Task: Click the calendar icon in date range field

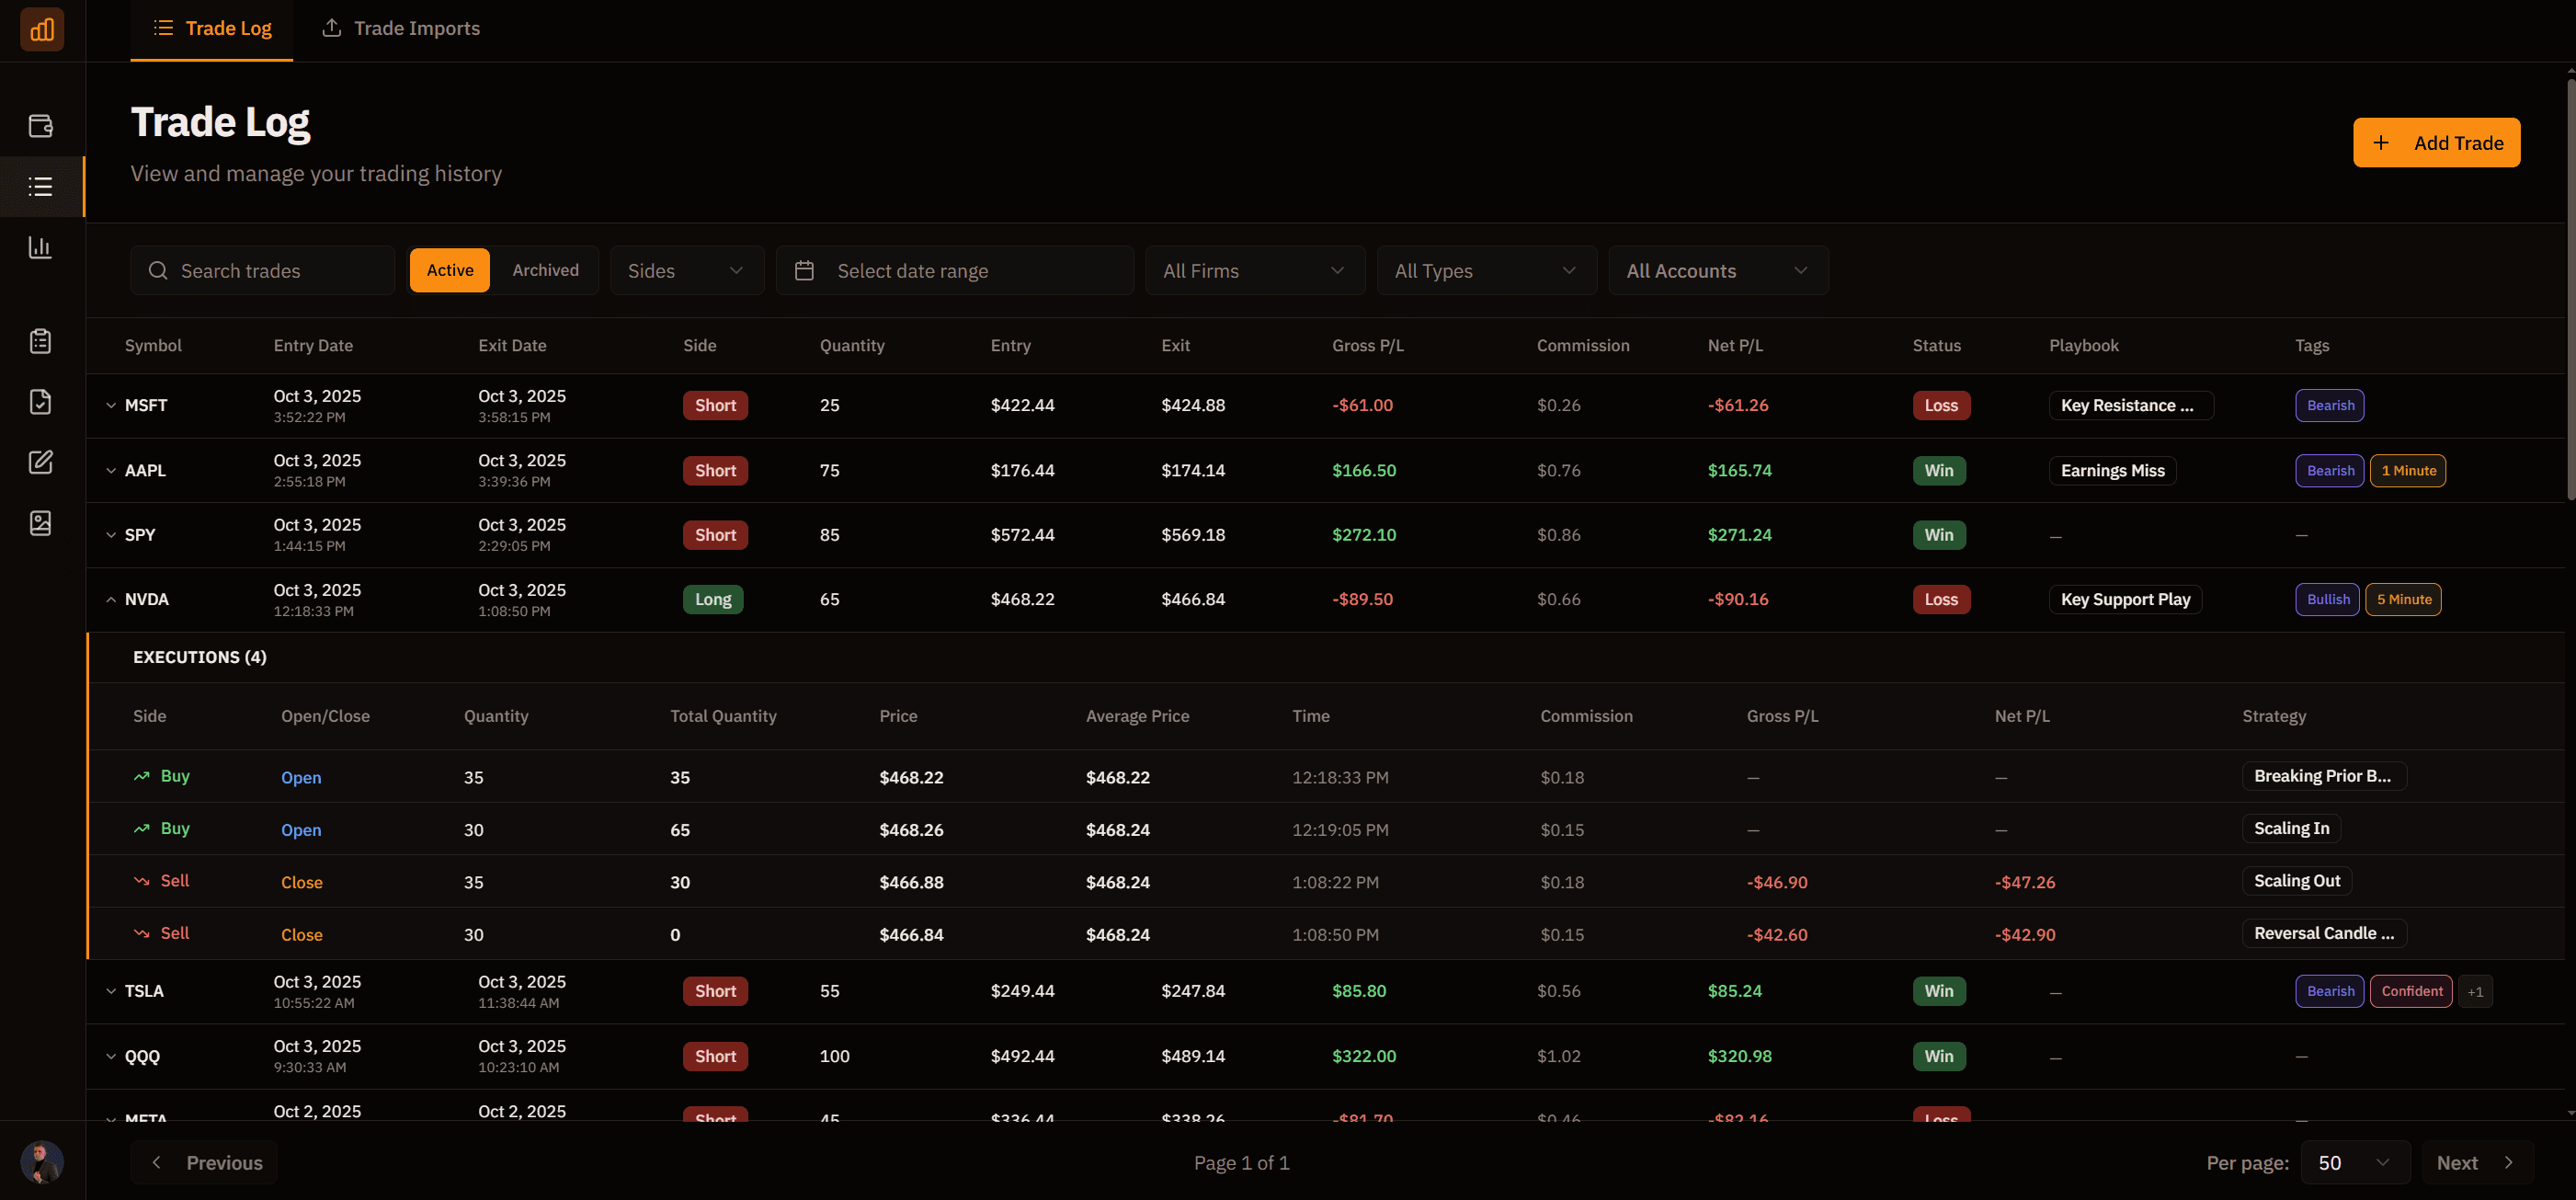Action: pyautogui.click(x=804, y=270)
